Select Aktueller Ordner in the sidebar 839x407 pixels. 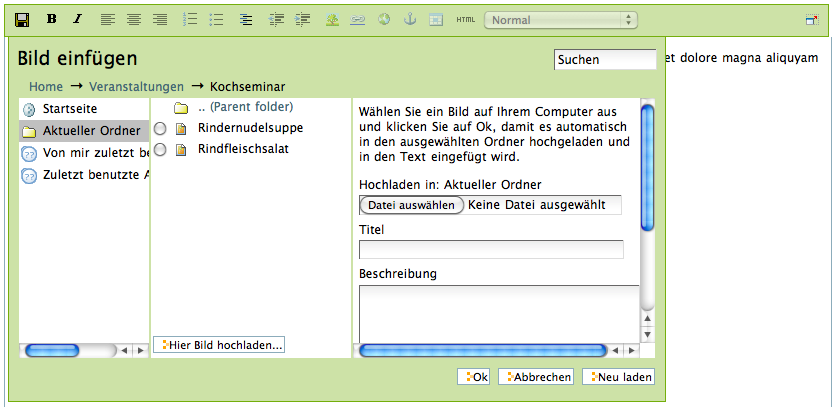(84, 131)
